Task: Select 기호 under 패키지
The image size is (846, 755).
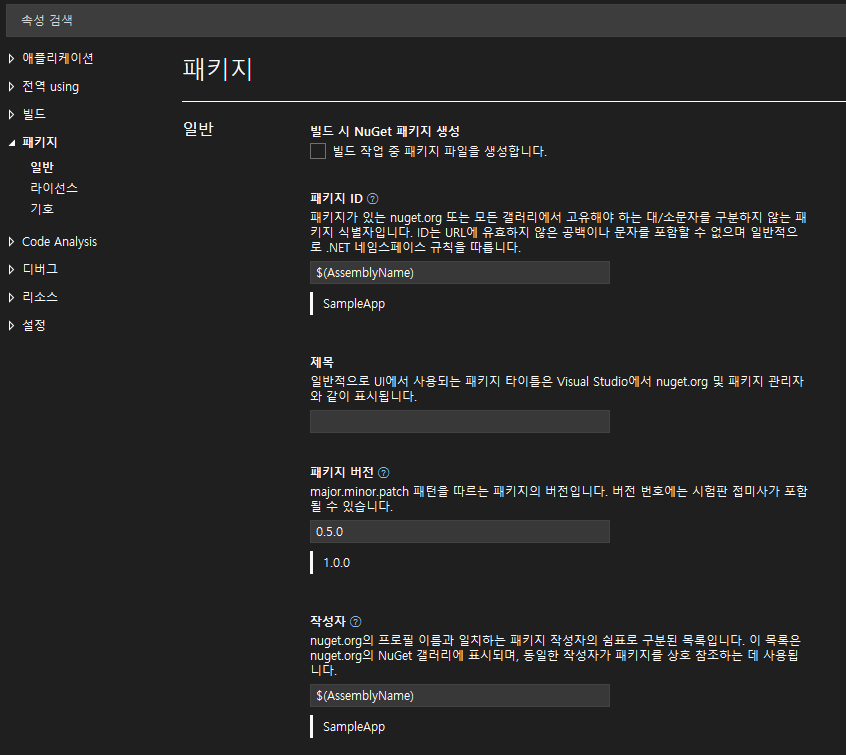Action: 42,208
